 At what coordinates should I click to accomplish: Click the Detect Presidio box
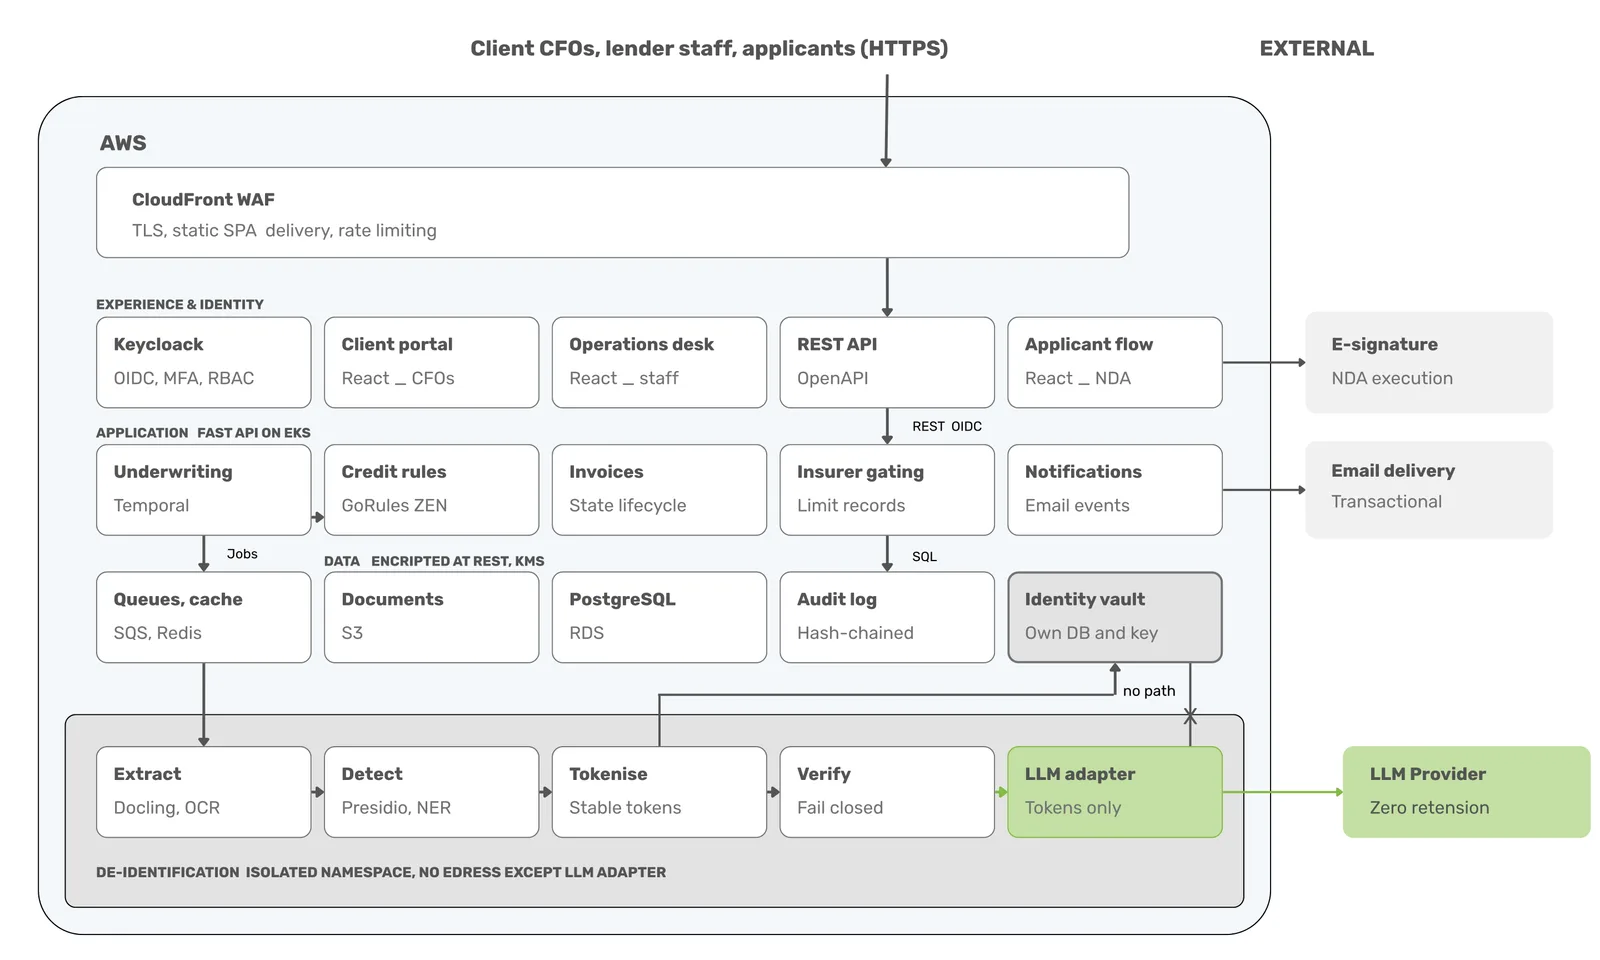coord(431,792)
